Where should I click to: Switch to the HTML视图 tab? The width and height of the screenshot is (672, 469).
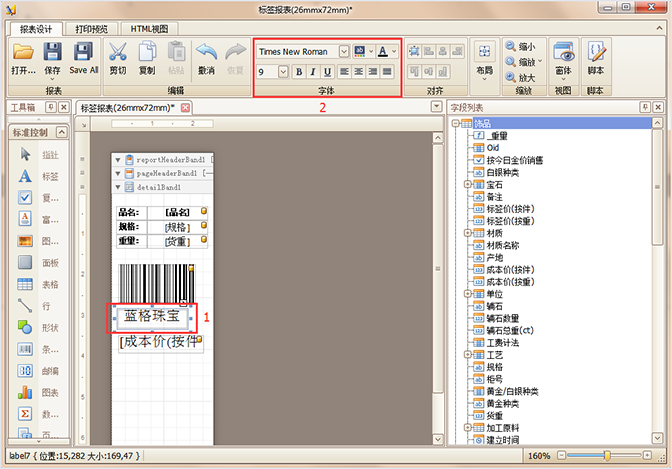pos(150,27)
